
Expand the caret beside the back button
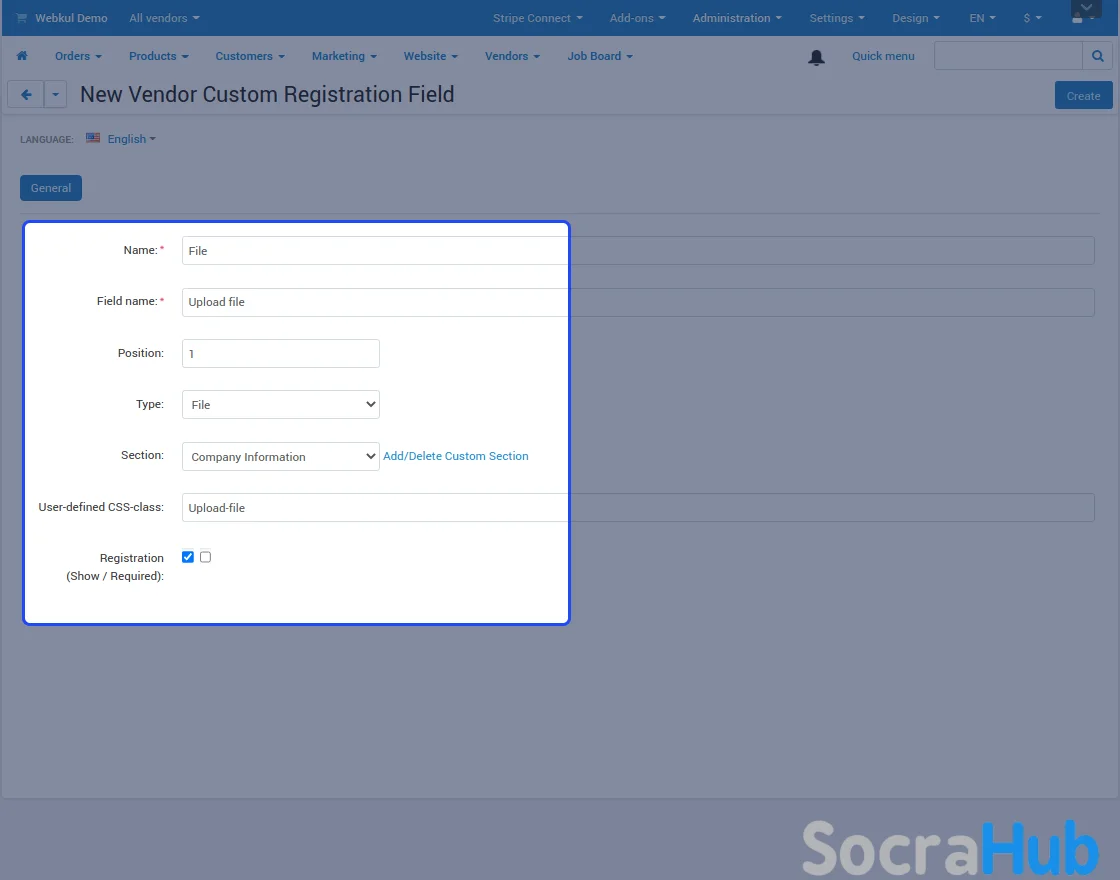(x=56, y=95)
